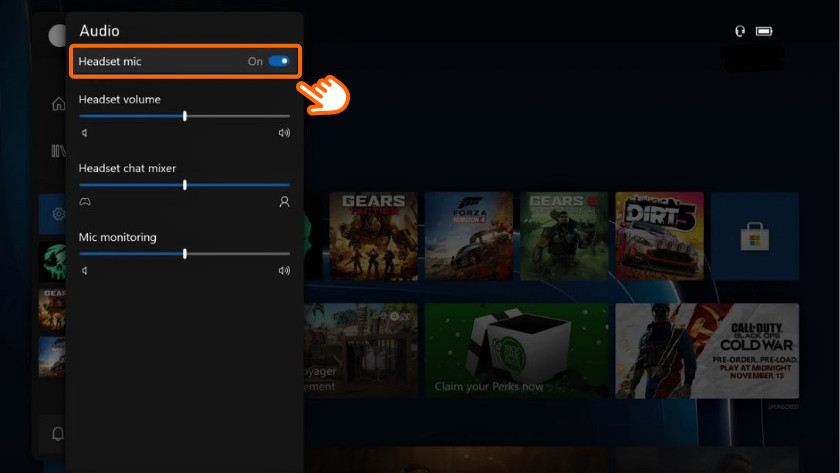
Task: Toggle the Headset mic switch off
Action: (x=279, y=61)
